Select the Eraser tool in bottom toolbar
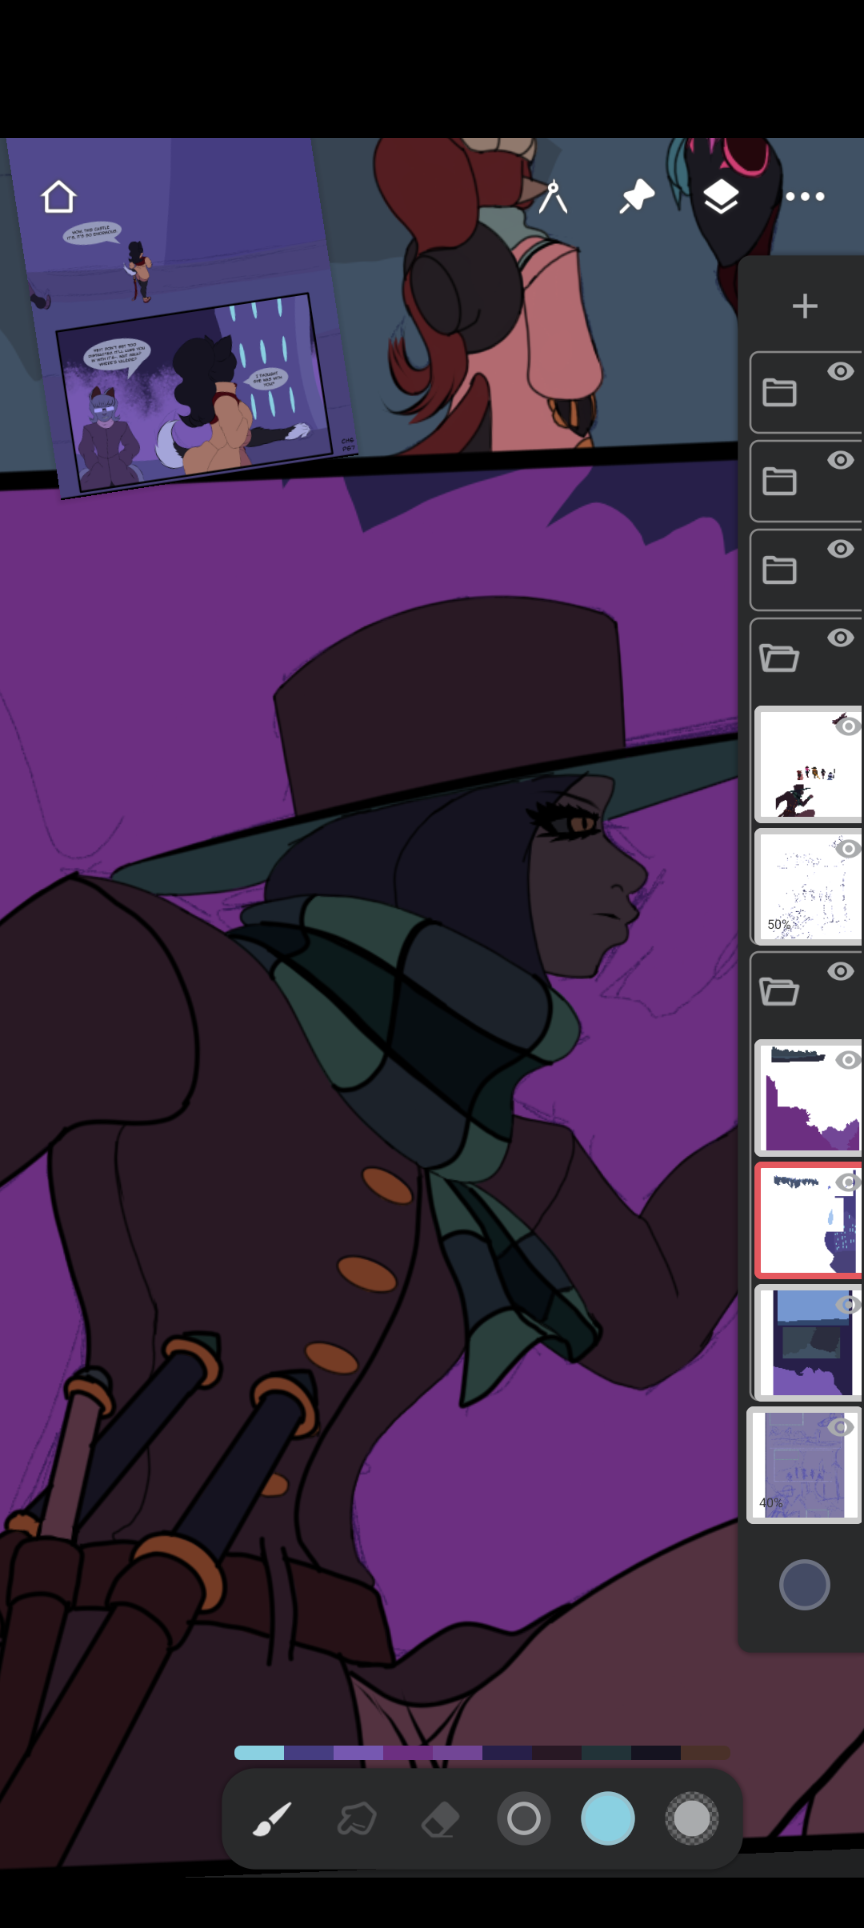Image resolution: width=864 pixels, height=1928 pixels. 440,1819
